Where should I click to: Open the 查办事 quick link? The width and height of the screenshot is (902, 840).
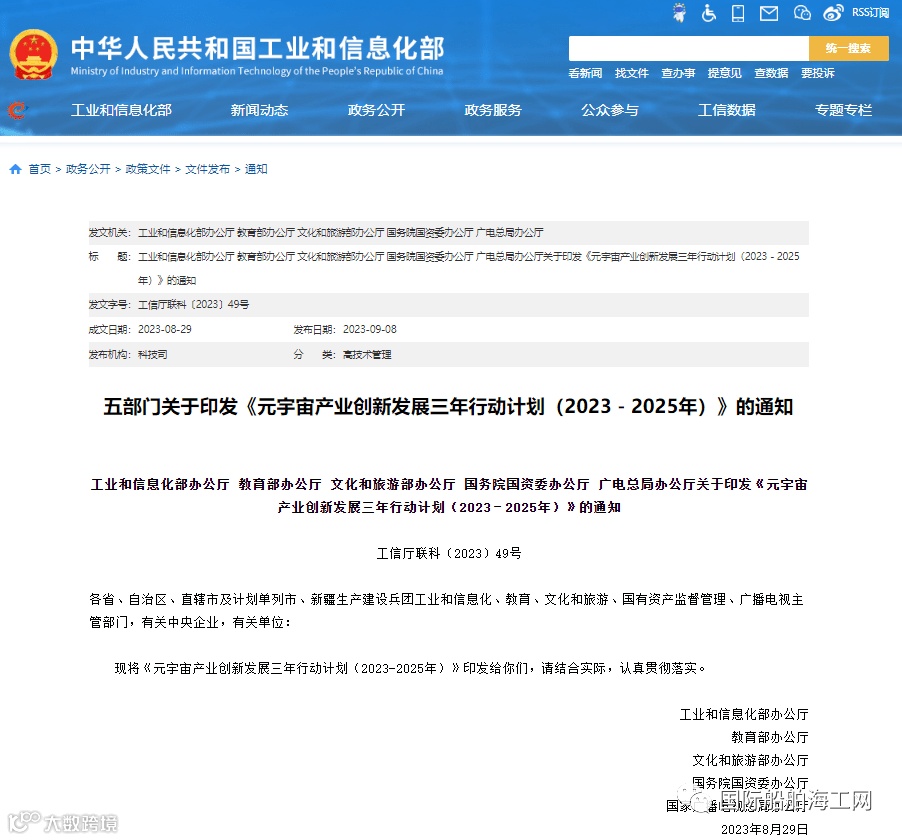(x=678, y=73)
